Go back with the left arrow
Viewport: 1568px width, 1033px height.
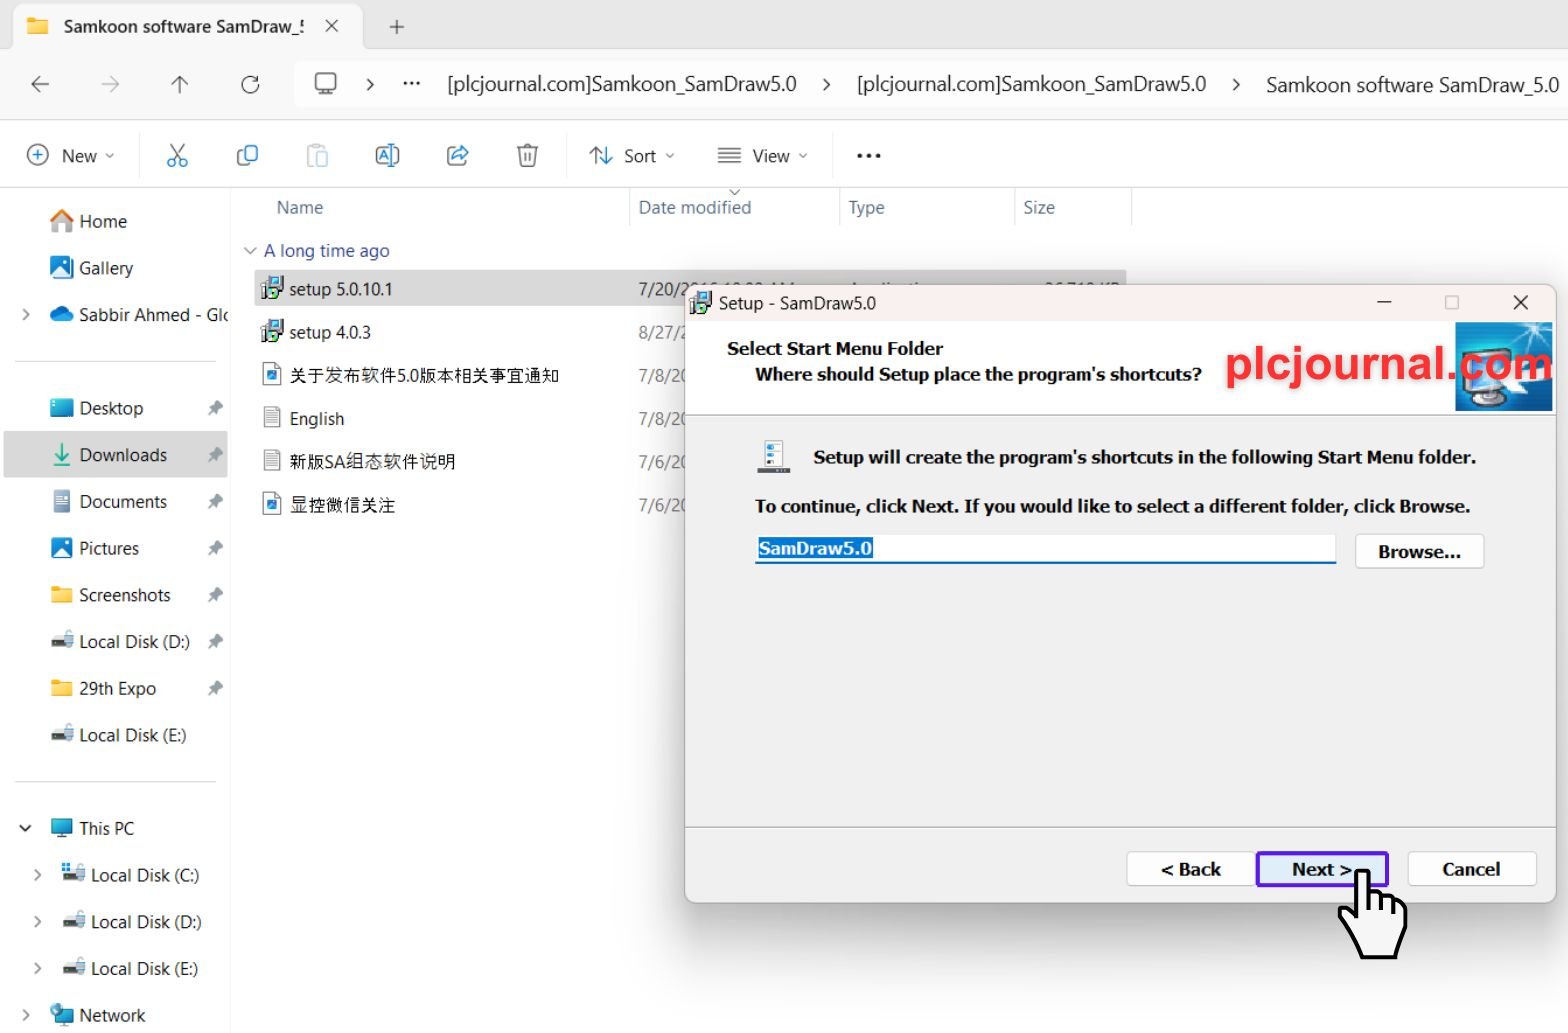point(40,84)
